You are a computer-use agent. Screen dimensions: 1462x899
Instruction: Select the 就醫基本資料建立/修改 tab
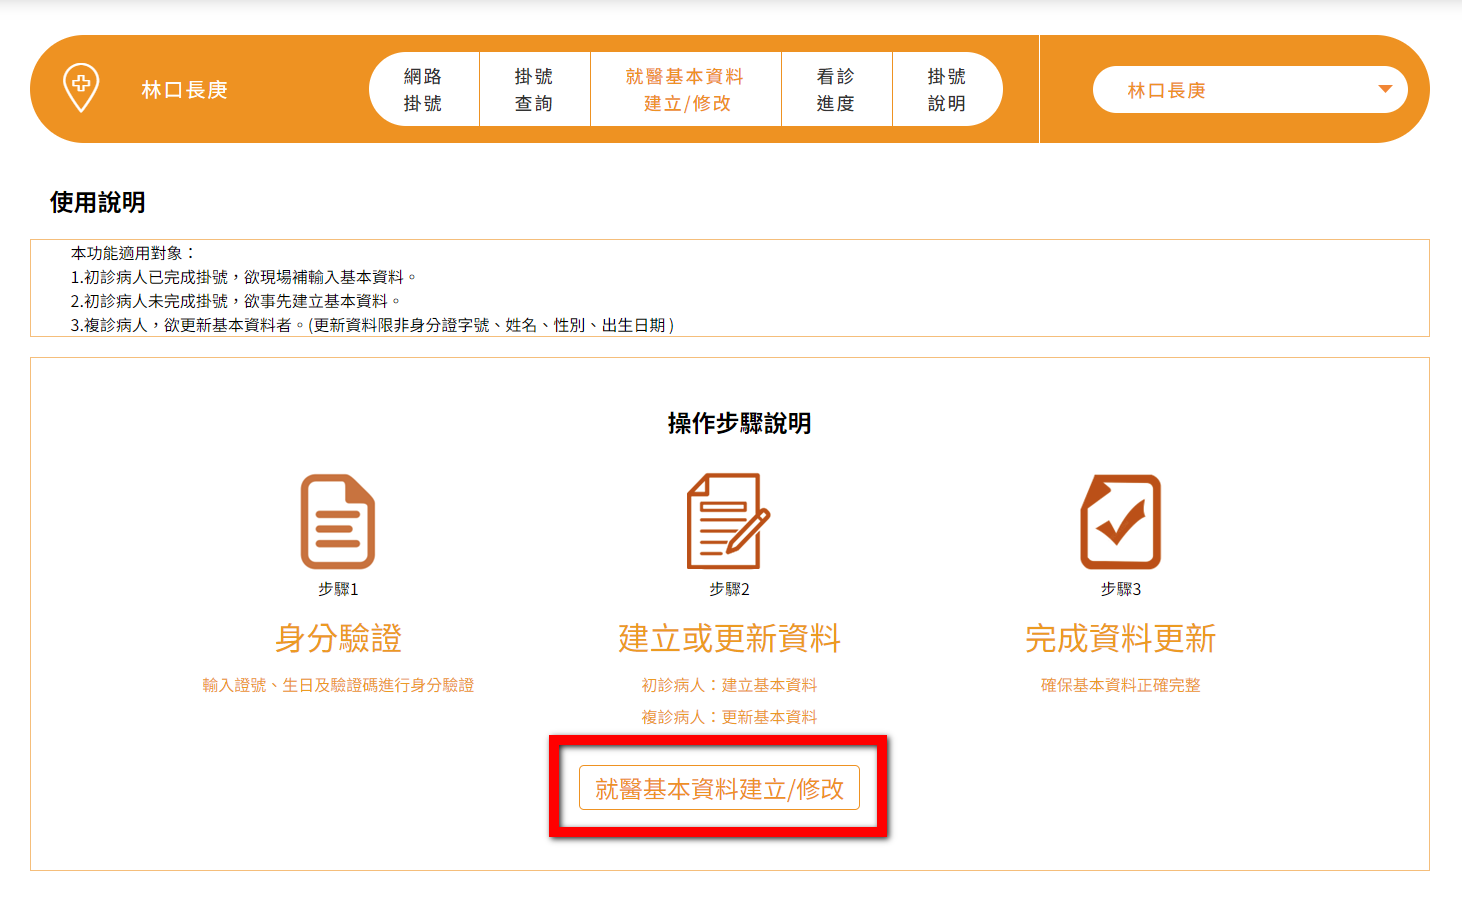pyautogui.click(x=686, y=89)
